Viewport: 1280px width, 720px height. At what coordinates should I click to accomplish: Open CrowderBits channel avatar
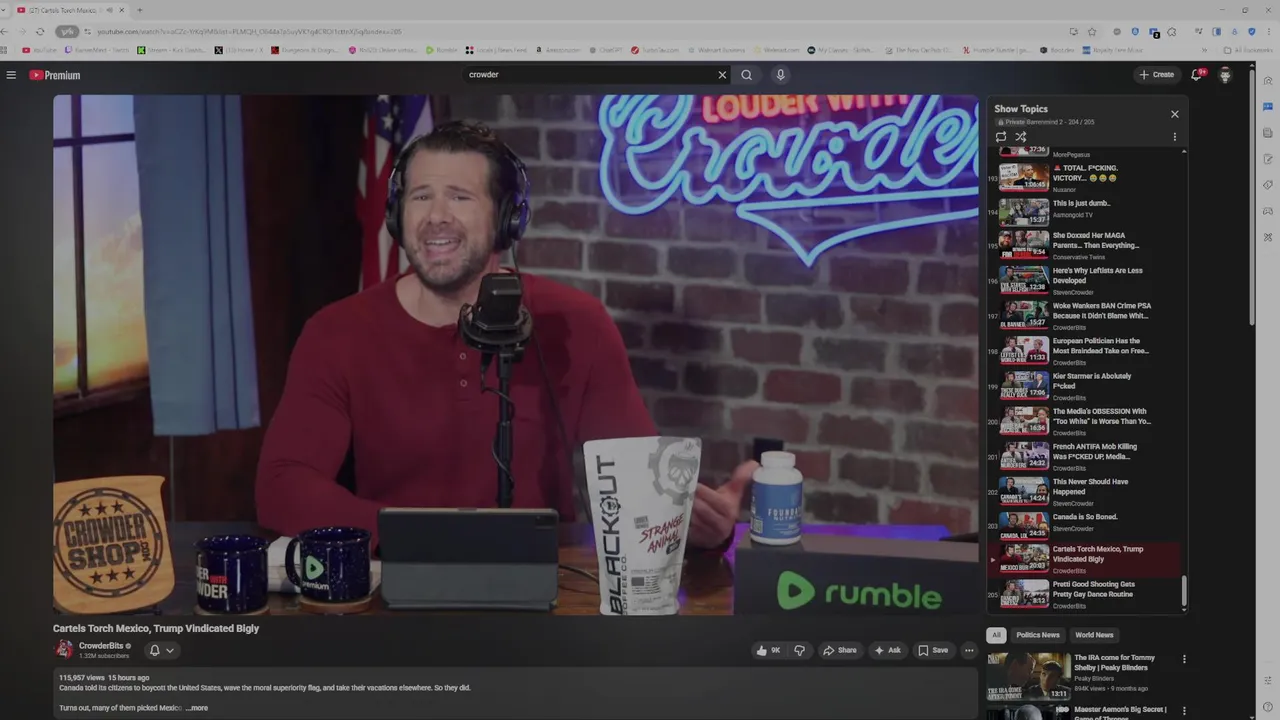[x=64, y=649]
